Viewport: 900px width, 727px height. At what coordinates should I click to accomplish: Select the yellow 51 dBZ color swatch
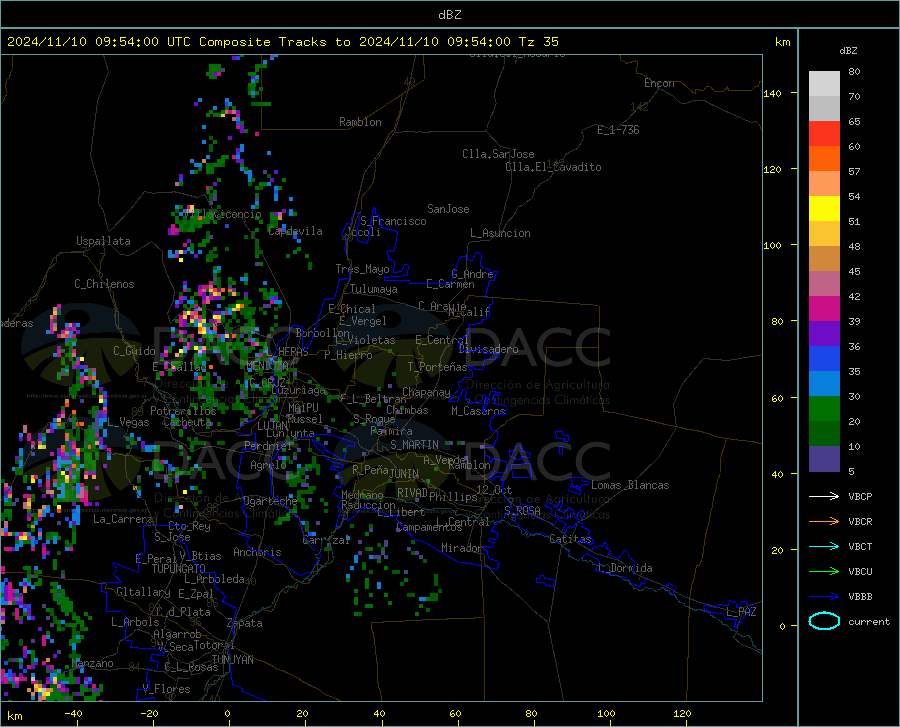[x=824, y=209]
